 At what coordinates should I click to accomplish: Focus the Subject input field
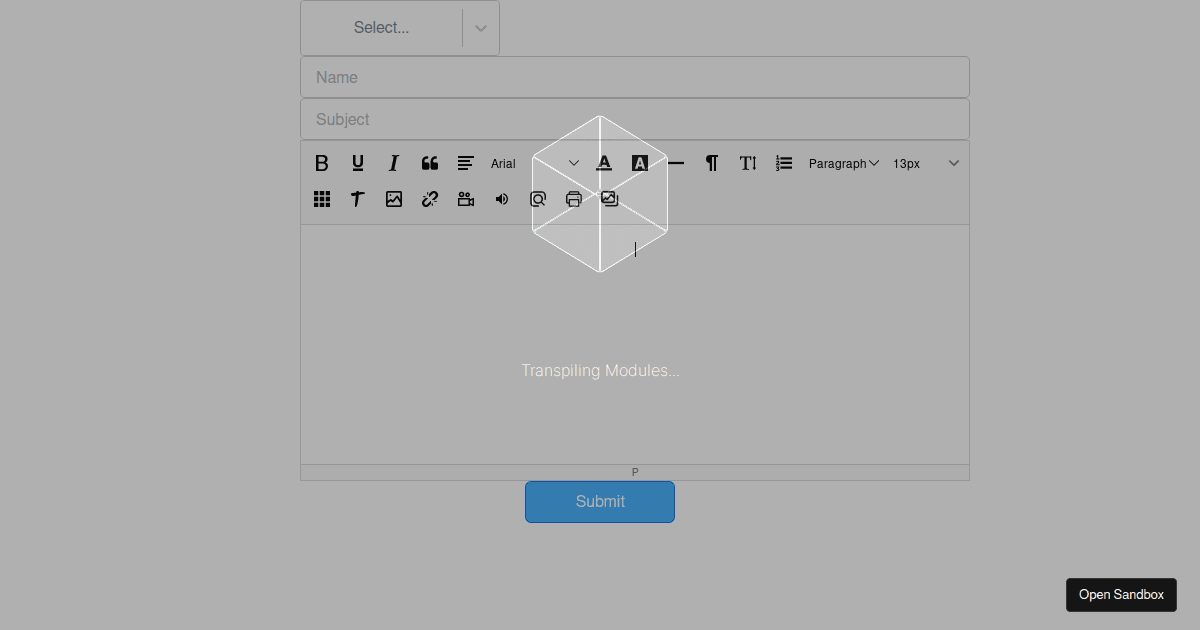[x=635, y=119]
